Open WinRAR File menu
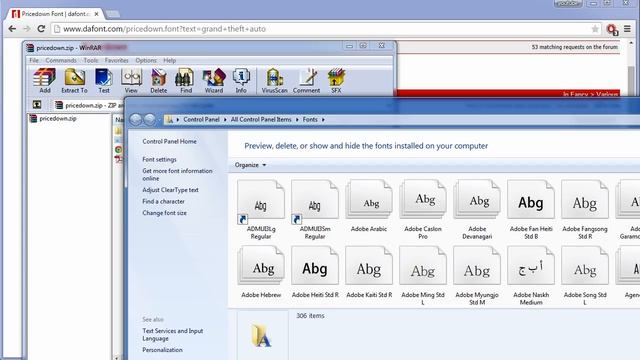This screenshot has height=360, width=640. coord(34,60)
